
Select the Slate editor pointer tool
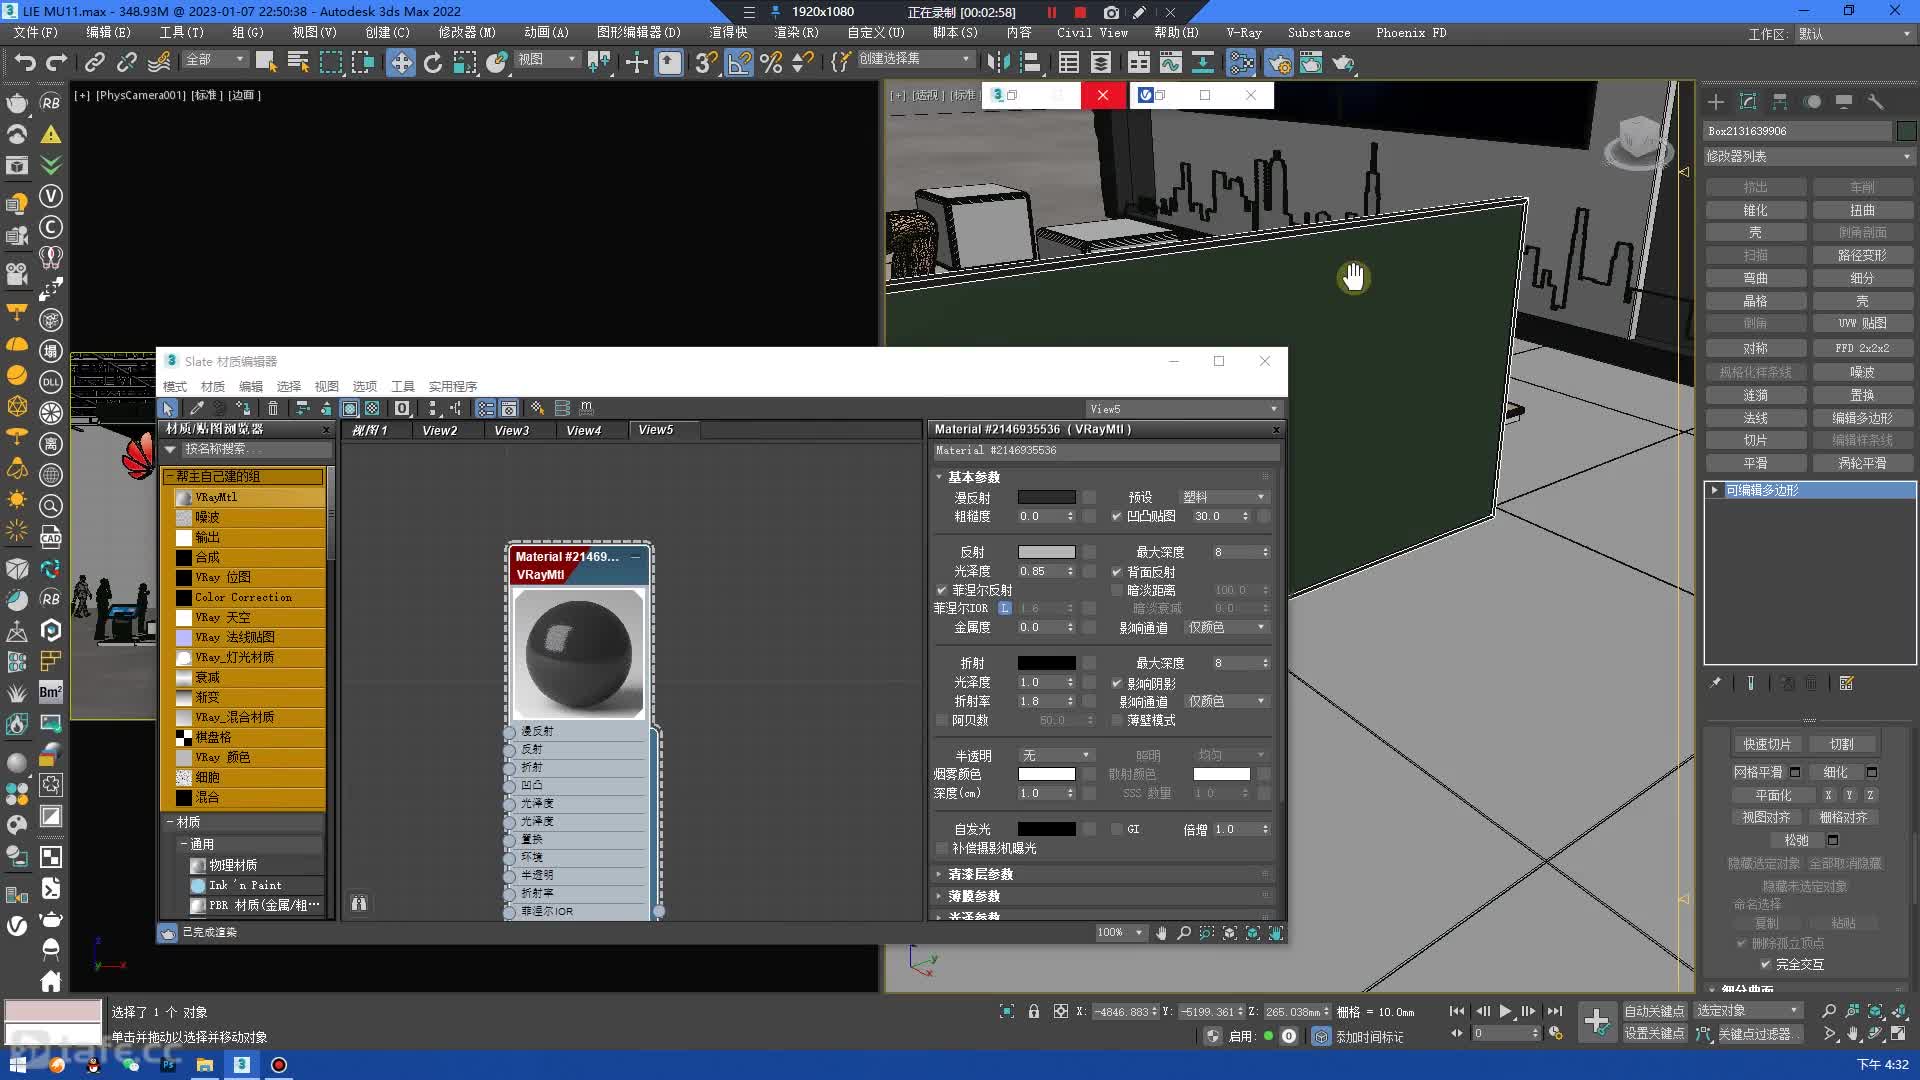168,408
